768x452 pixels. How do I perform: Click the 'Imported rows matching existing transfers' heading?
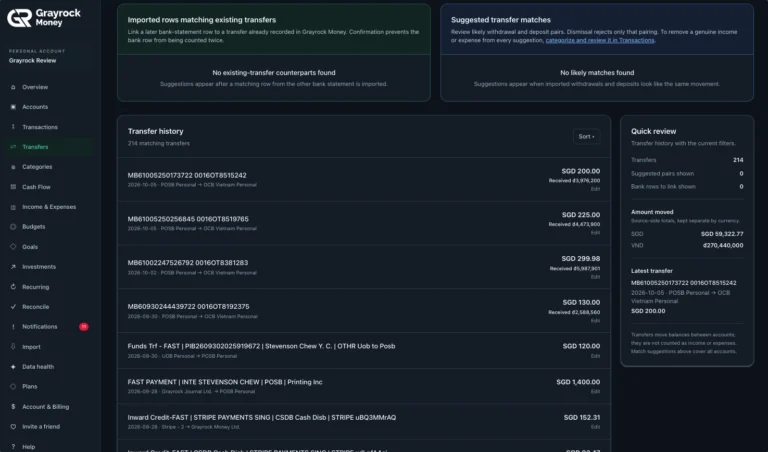202,20
